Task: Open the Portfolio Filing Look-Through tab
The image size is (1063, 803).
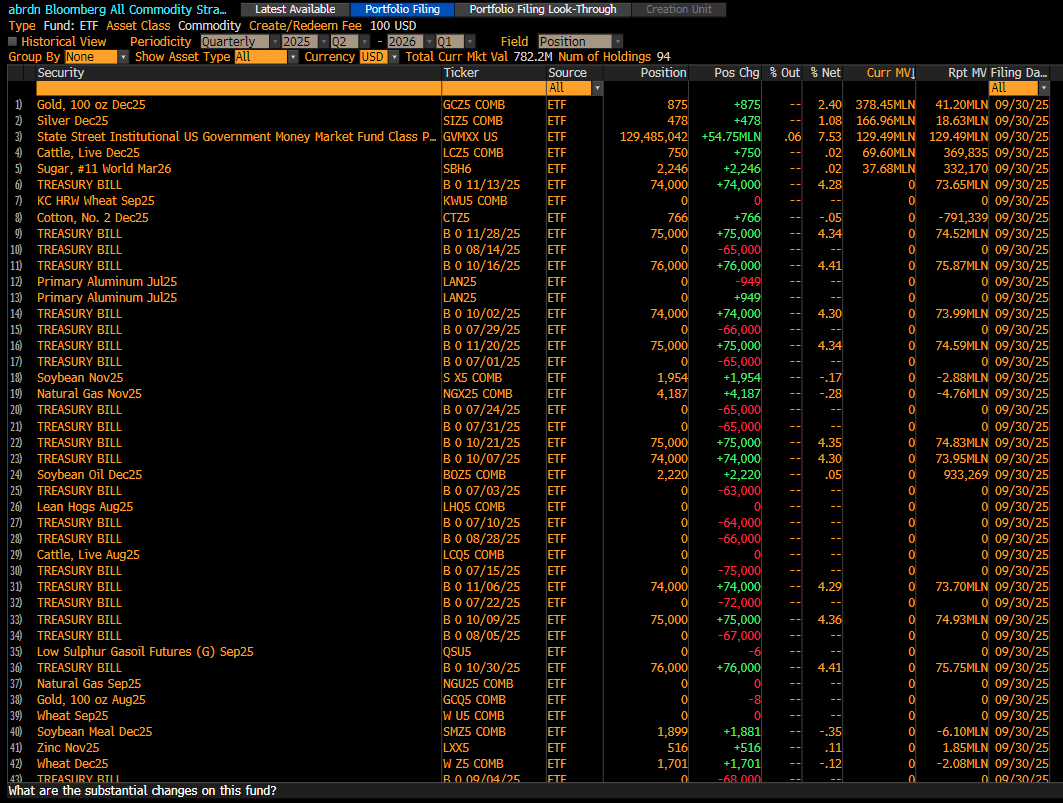Action: [543, 9]
